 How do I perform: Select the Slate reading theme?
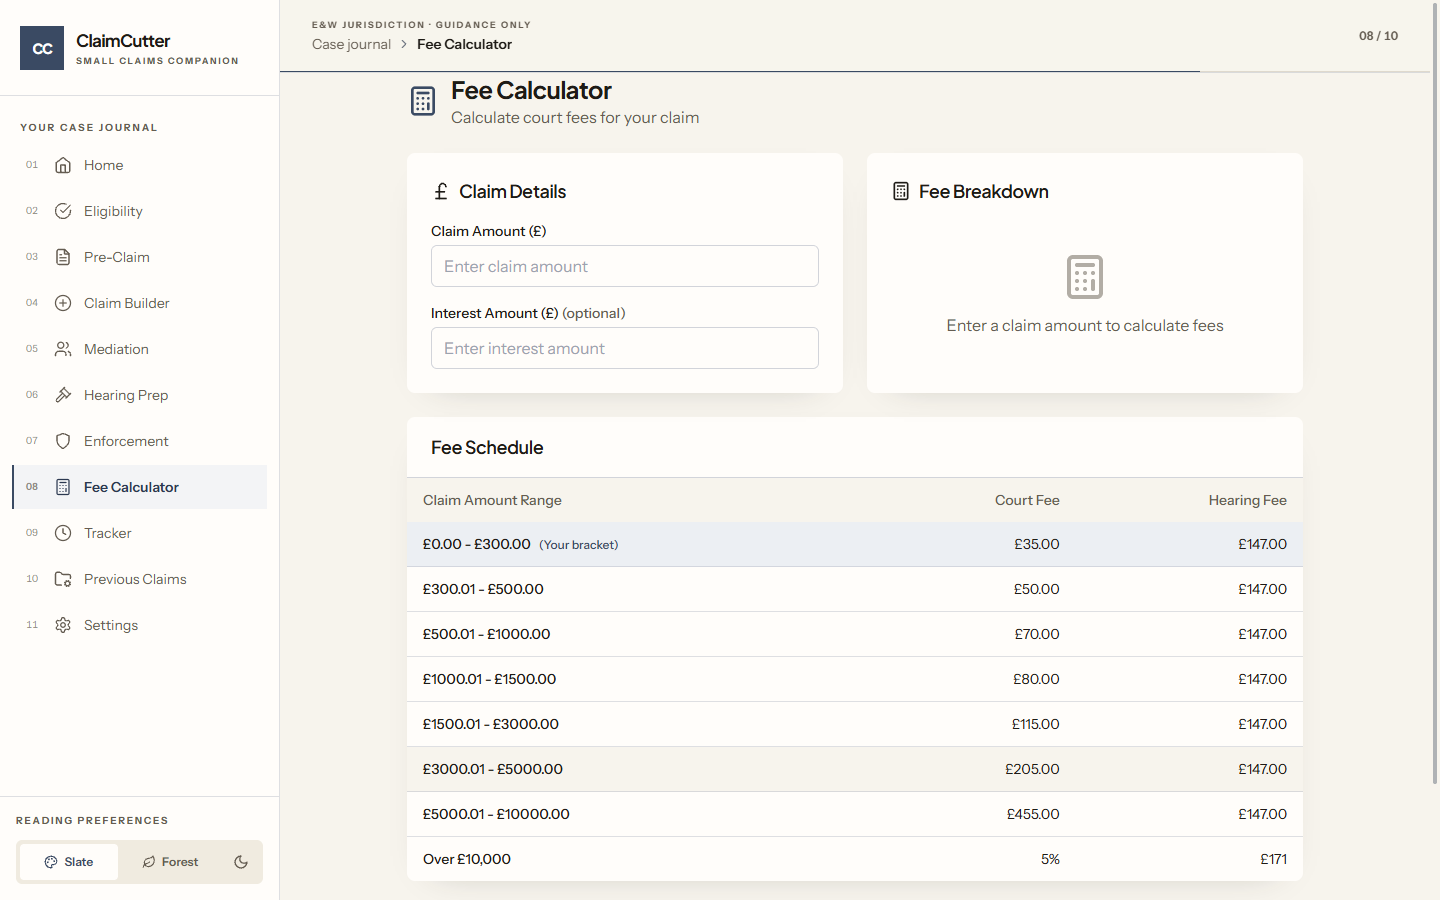tap(69, 862)
